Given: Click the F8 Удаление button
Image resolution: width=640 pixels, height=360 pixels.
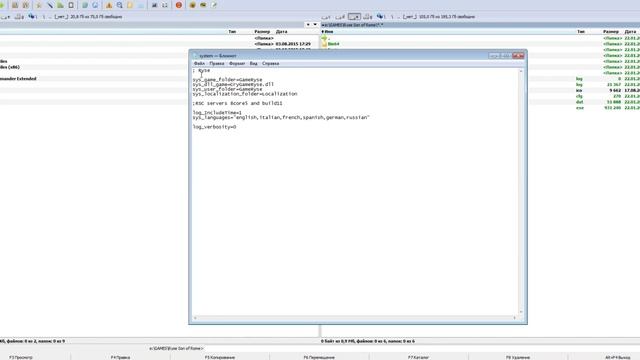Looking at the screenshot, I should [x=518, y=357].
